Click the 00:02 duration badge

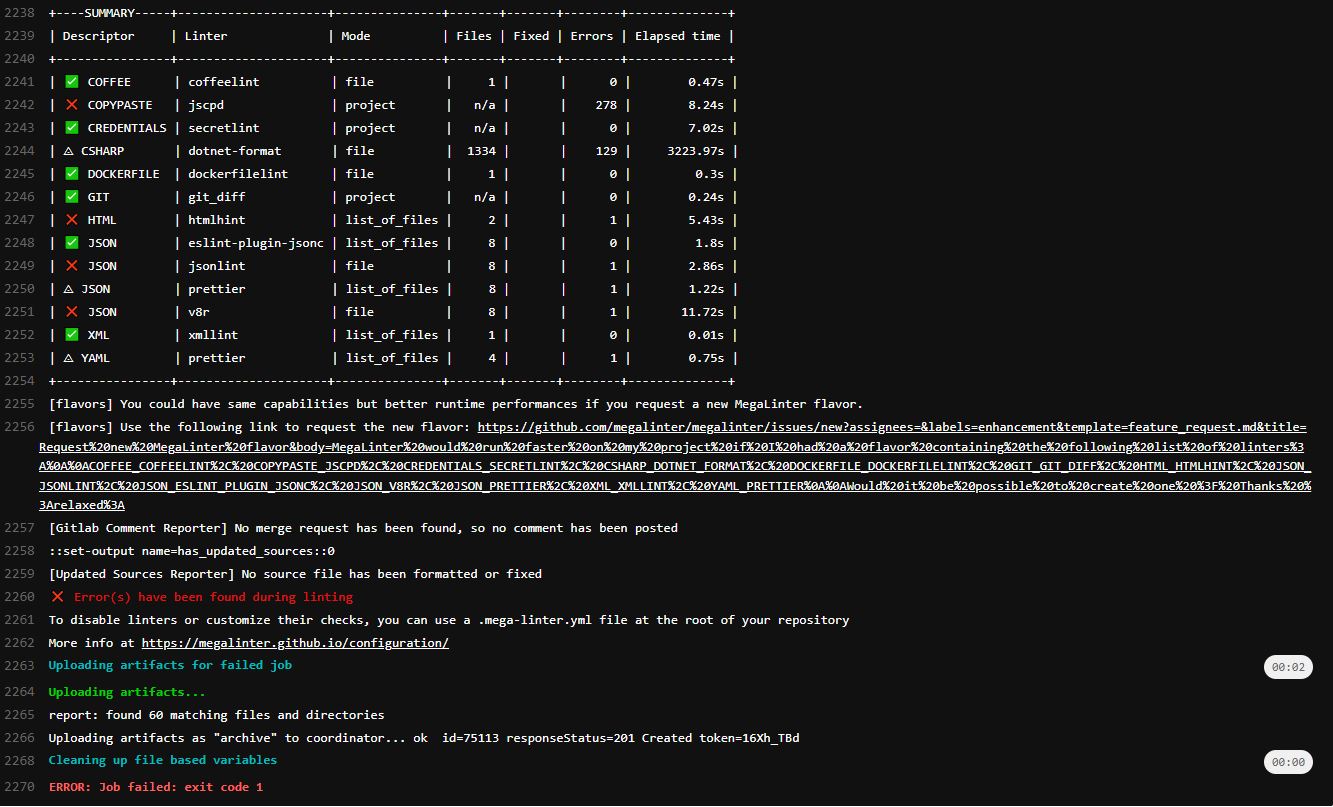pyautogui.click(x=1288, y=665)
